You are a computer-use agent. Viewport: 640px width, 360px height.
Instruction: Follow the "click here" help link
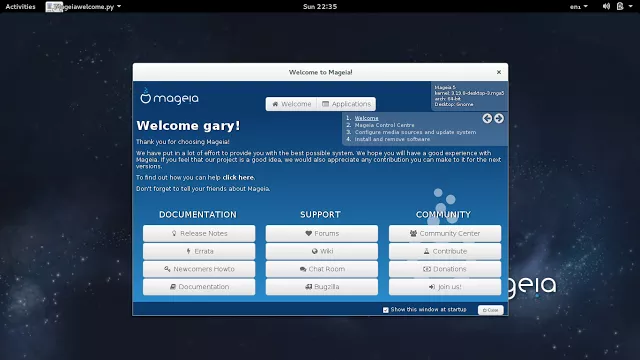238,178
